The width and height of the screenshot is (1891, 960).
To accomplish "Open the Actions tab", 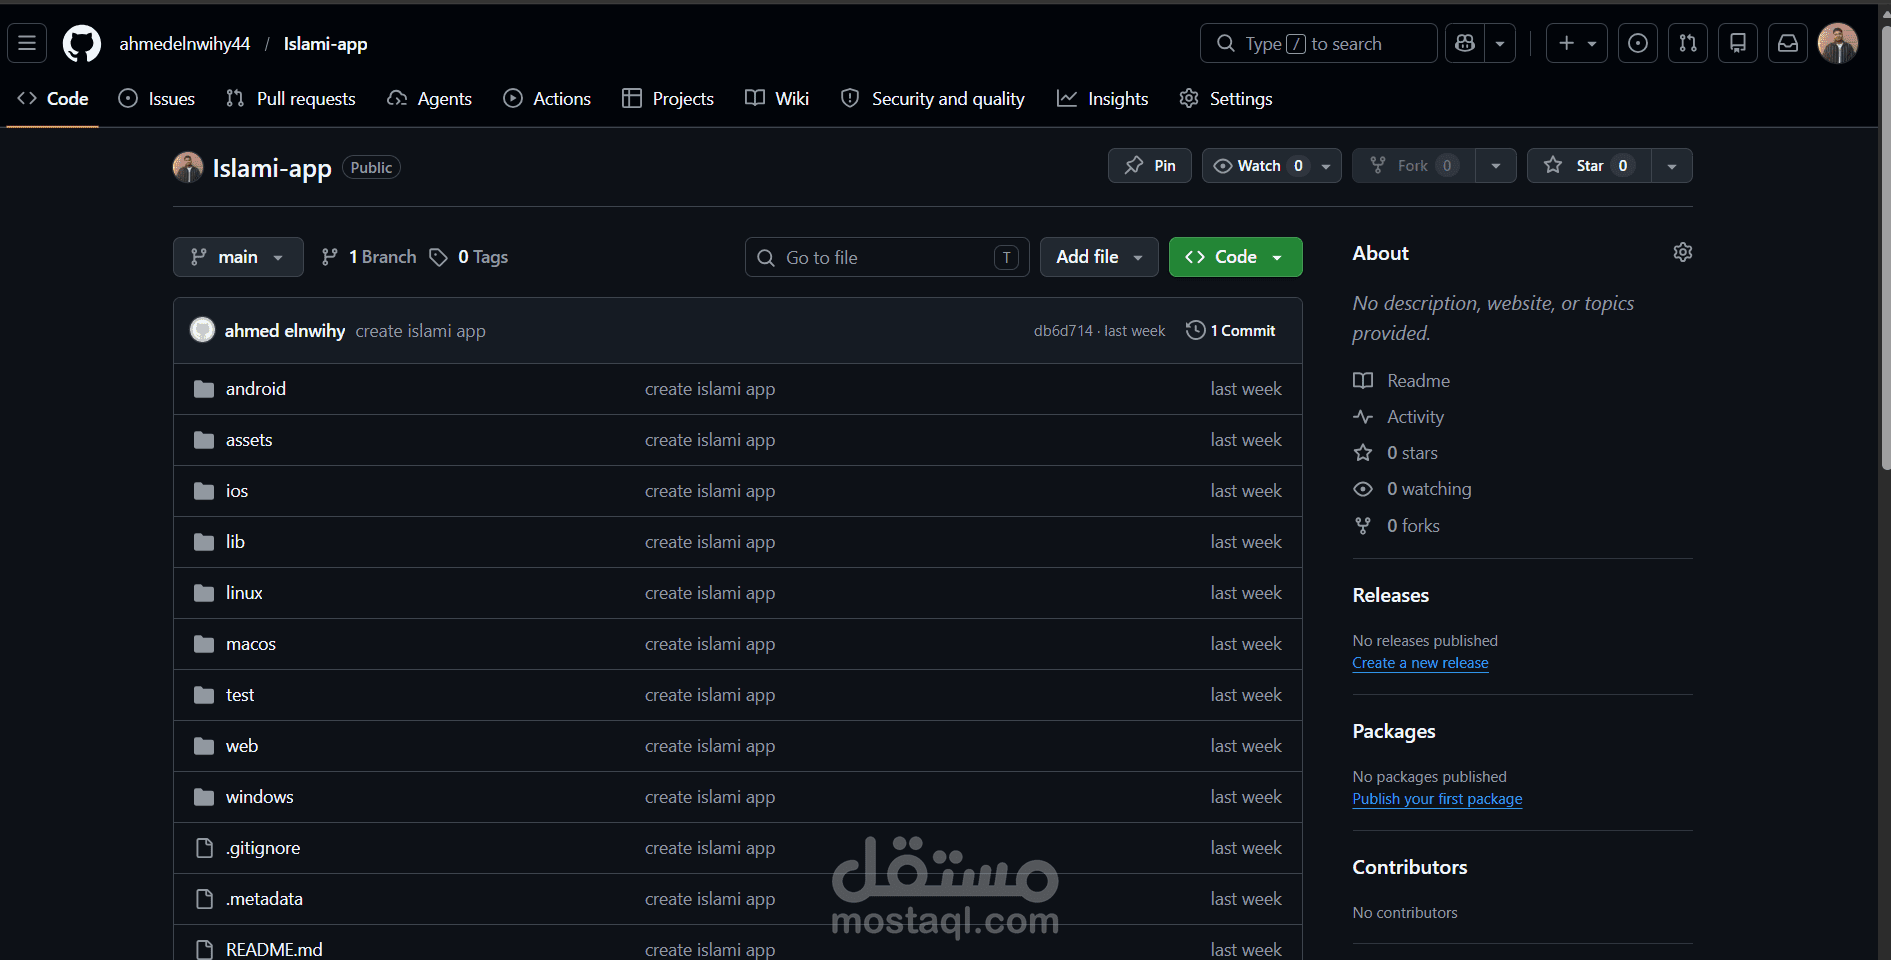I will pos(547,99).
